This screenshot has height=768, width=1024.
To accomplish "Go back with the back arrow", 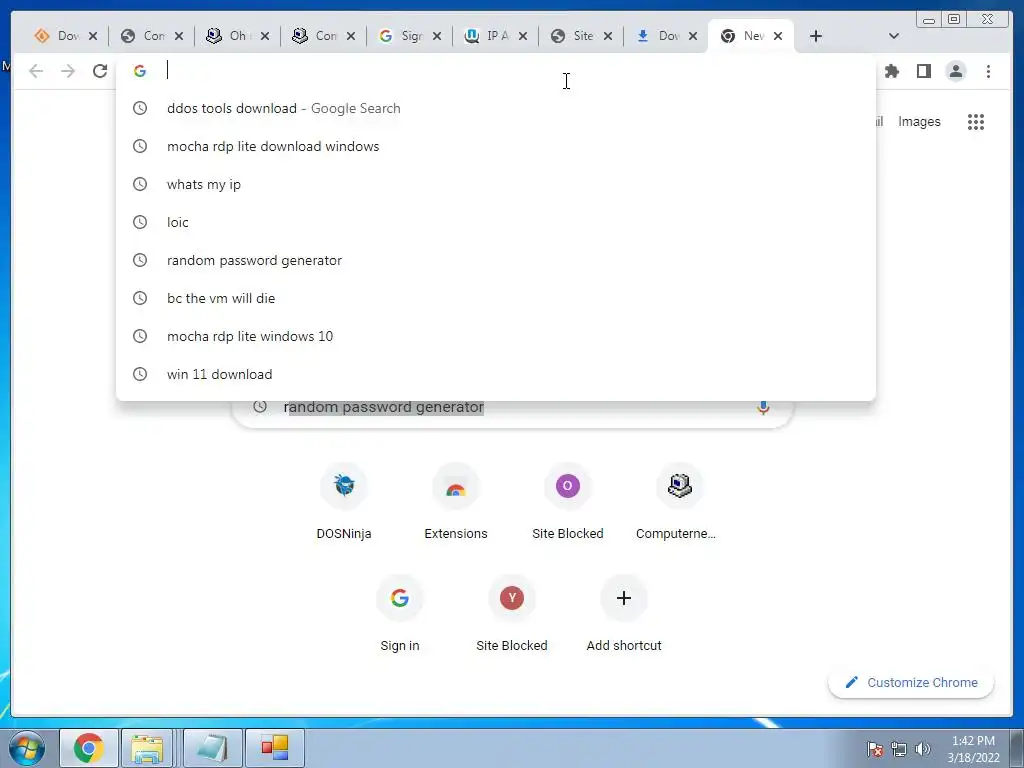I will click(x=36, y=71).
